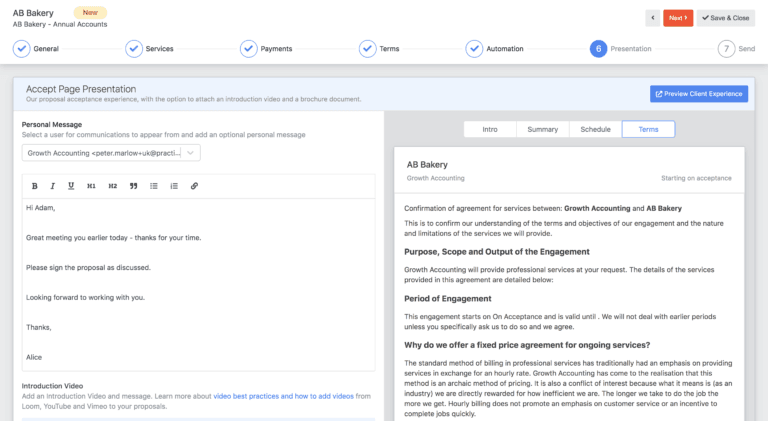The image size is (768, 421).
Task: Click the orange Next button
Action: [x=678, y=18]
